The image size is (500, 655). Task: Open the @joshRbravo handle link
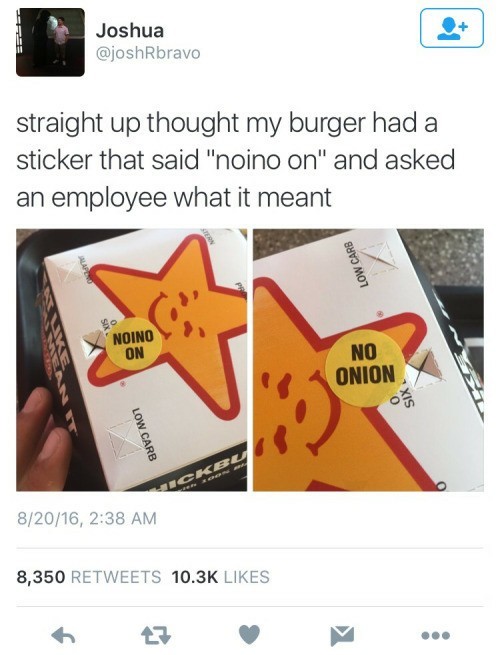pyautogui.click(x=148, y=53)
